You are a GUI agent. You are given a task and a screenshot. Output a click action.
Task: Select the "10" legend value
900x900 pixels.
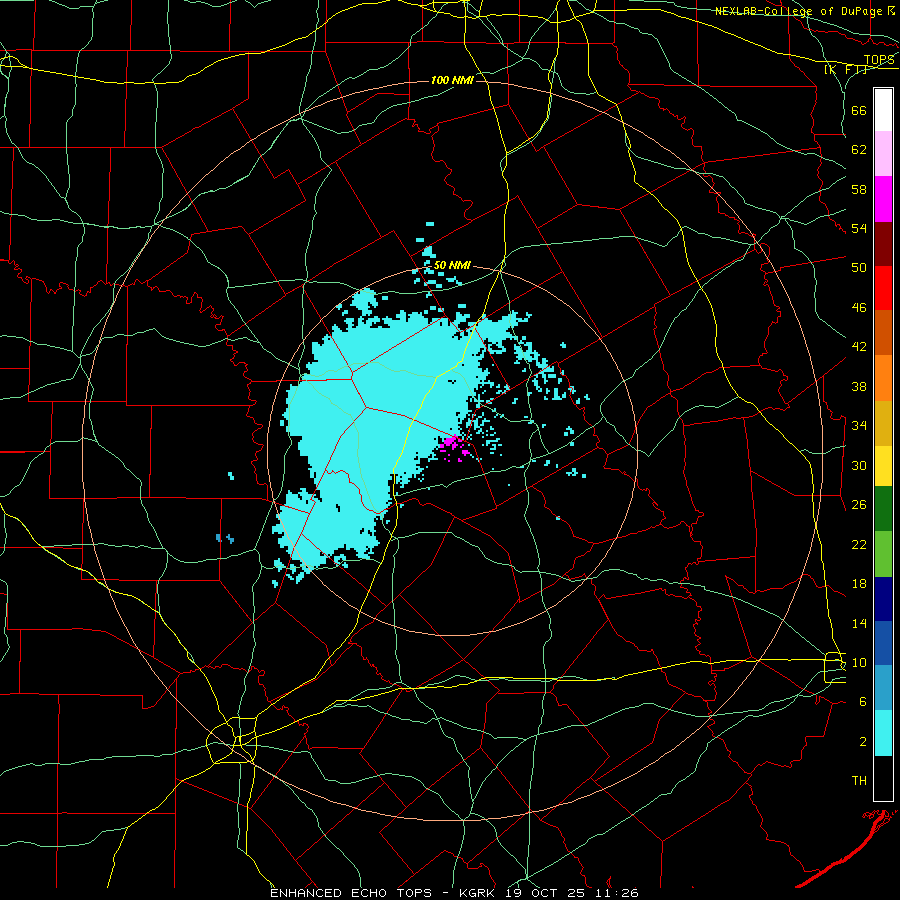click(x=859, y=662)
